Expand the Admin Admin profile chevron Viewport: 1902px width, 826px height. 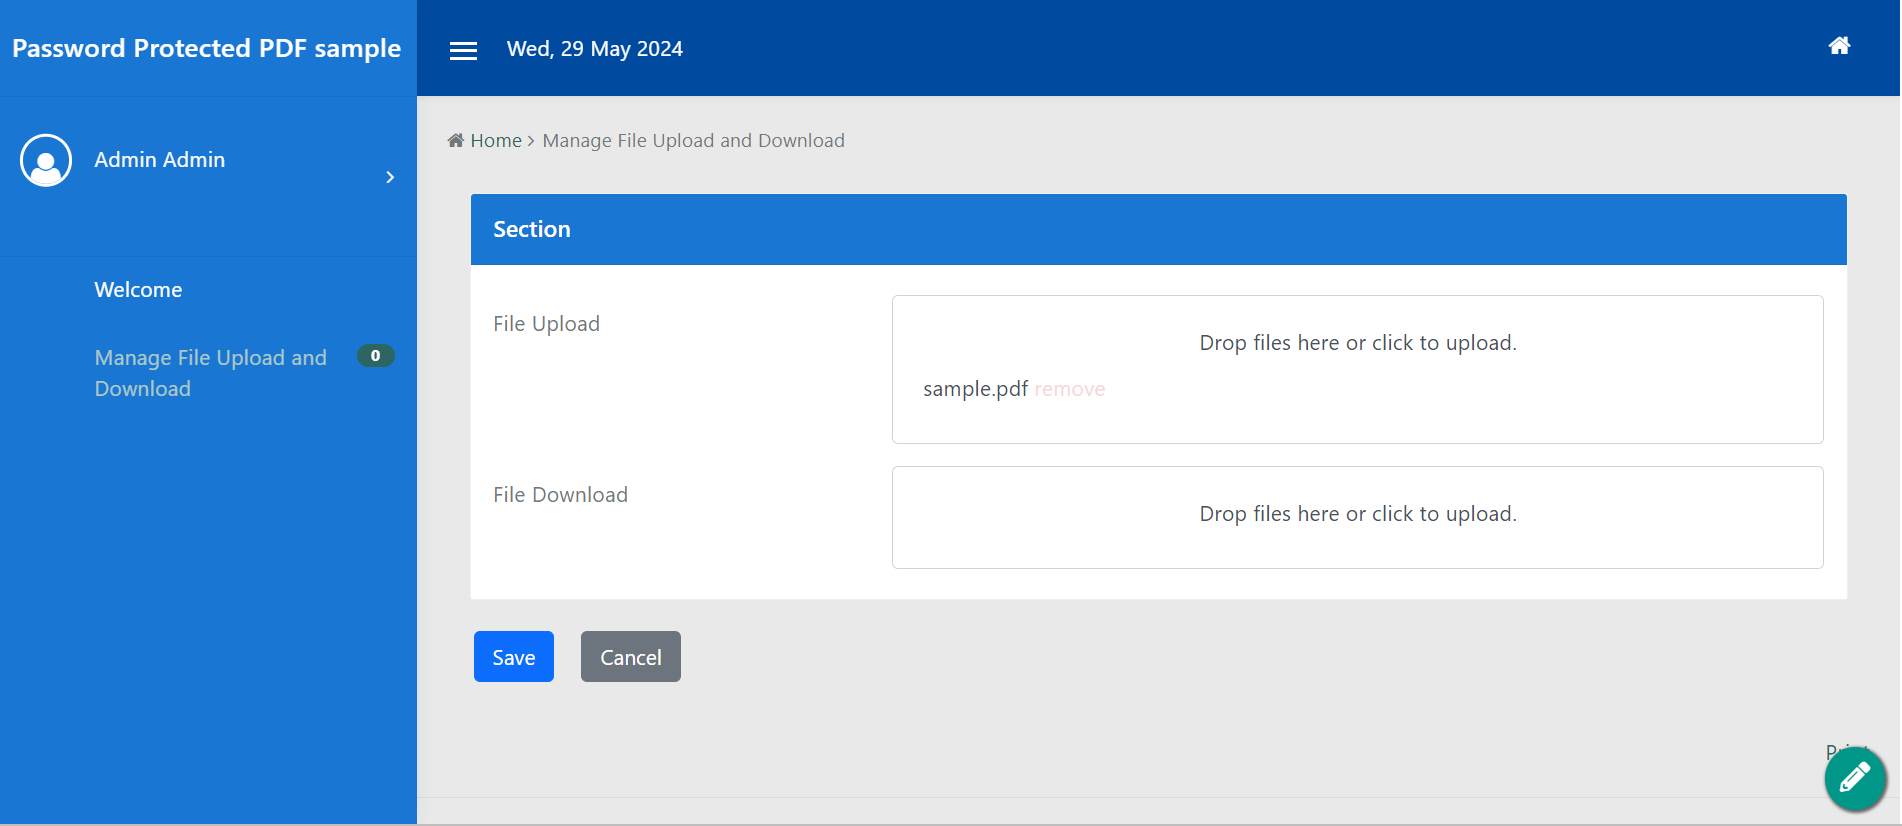click(390, 177)
